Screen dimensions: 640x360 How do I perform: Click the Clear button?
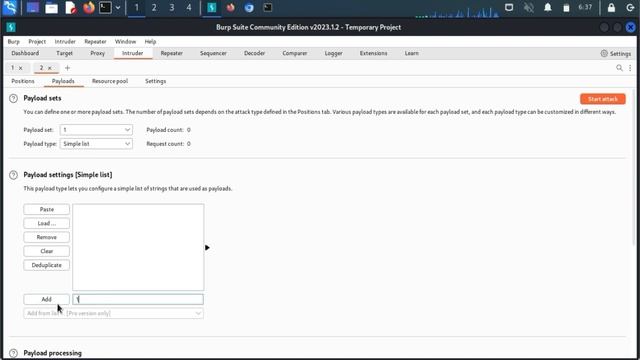pos(47,251)
